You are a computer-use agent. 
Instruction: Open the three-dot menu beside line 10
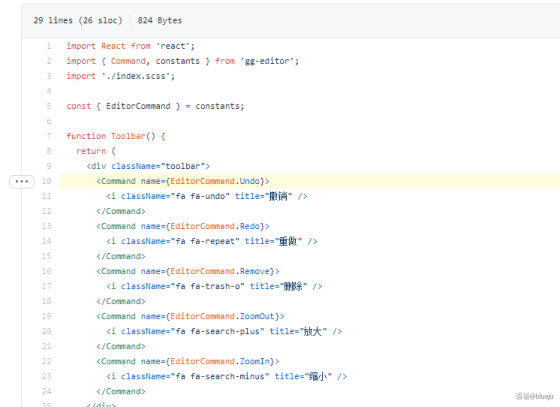pyautogui.click(x=22, y=182)
